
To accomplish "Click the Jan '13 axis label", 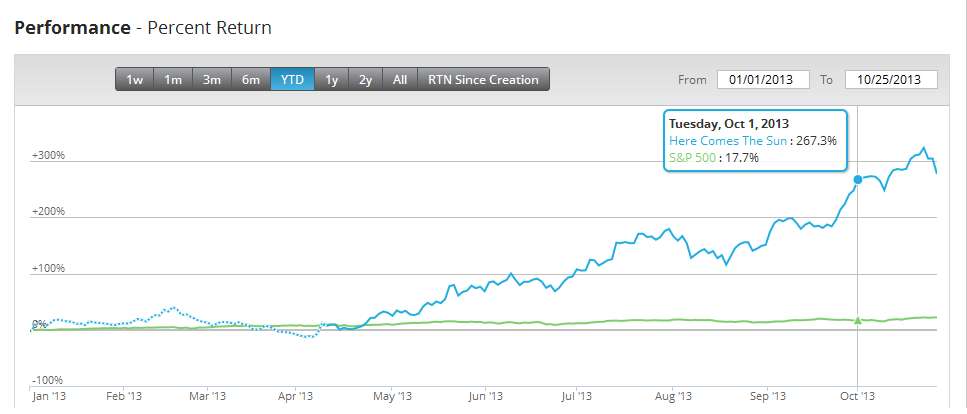I will (x=50, y=395).
